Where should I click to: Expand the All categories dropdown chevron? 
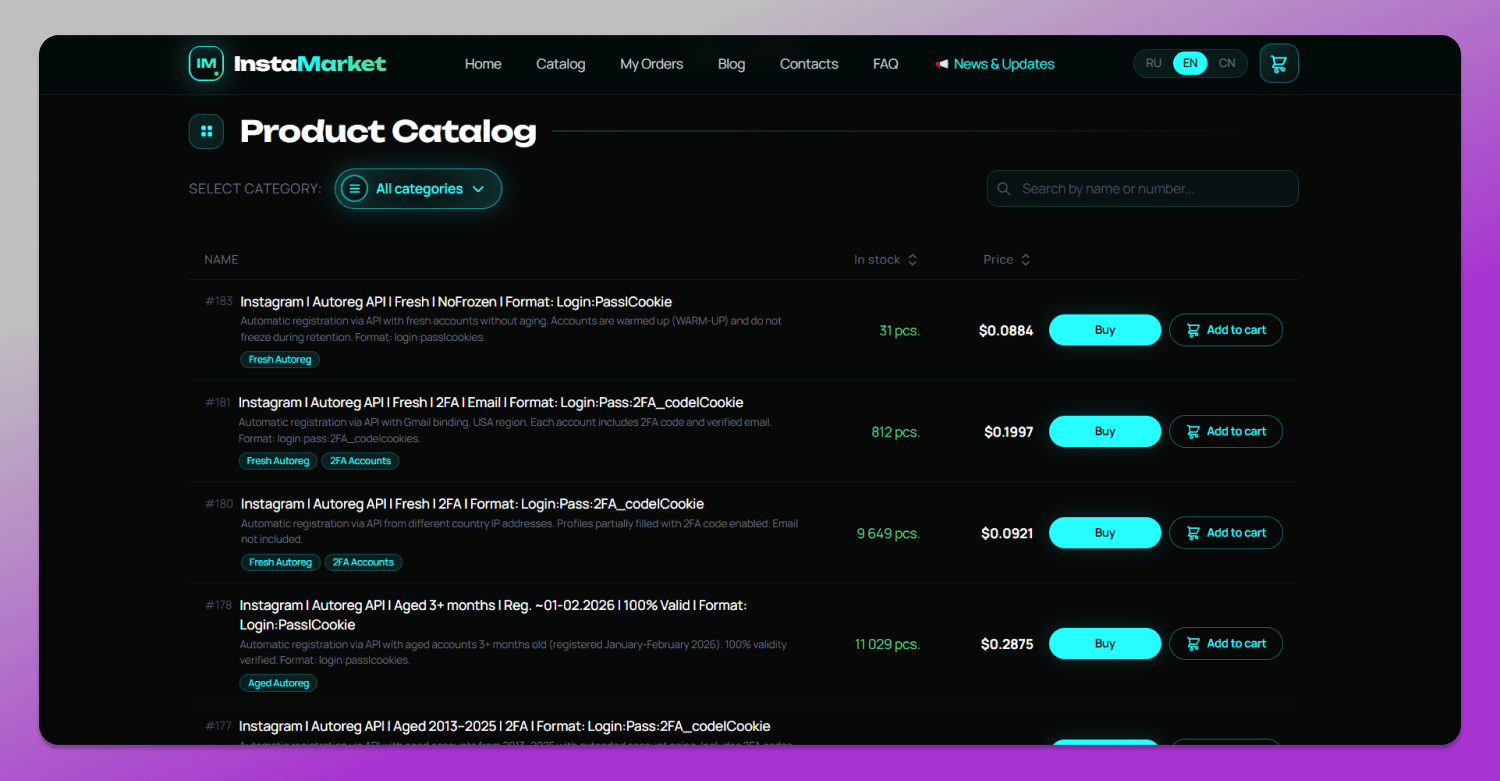tap(478, 189)
